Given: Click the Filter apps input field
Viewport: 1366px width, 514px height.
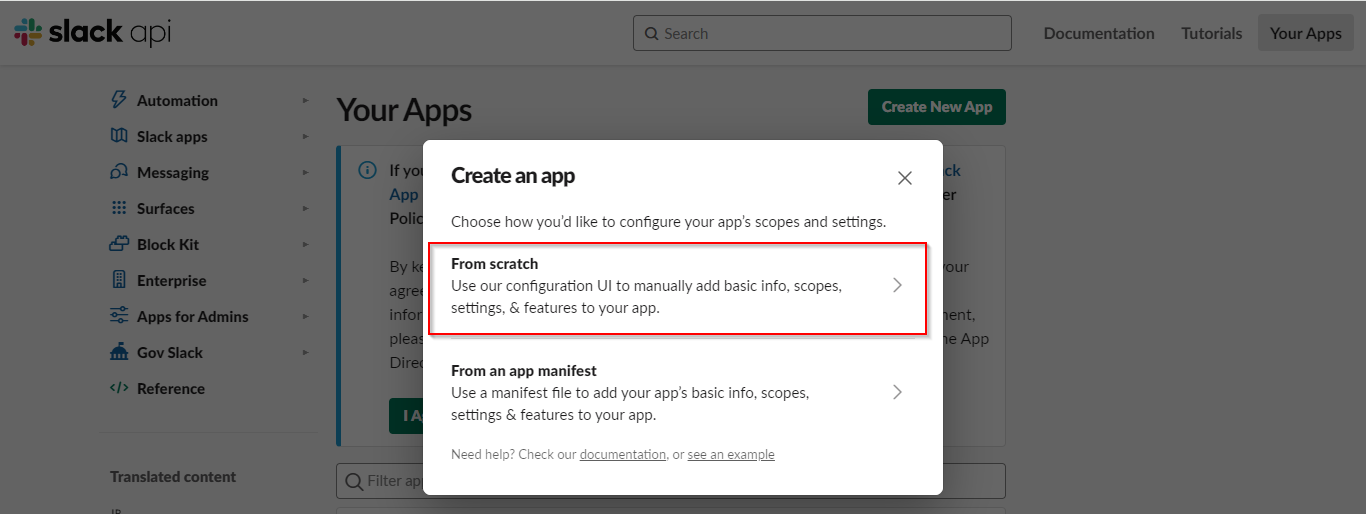Looking at the screenshot, I should tap(670, 481).
